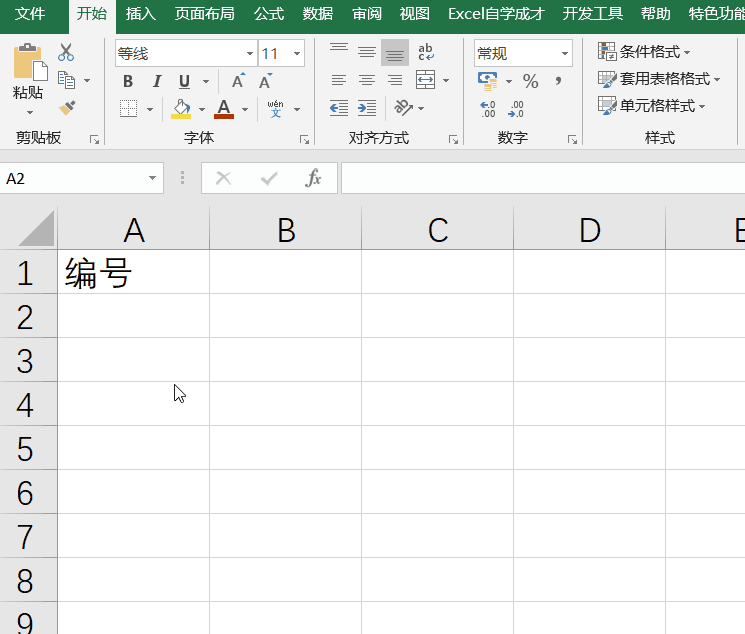This screenshot has height=634, width=745.
Task: Switch to 公式 Formulas tab
Action: [x=269, y=14]
